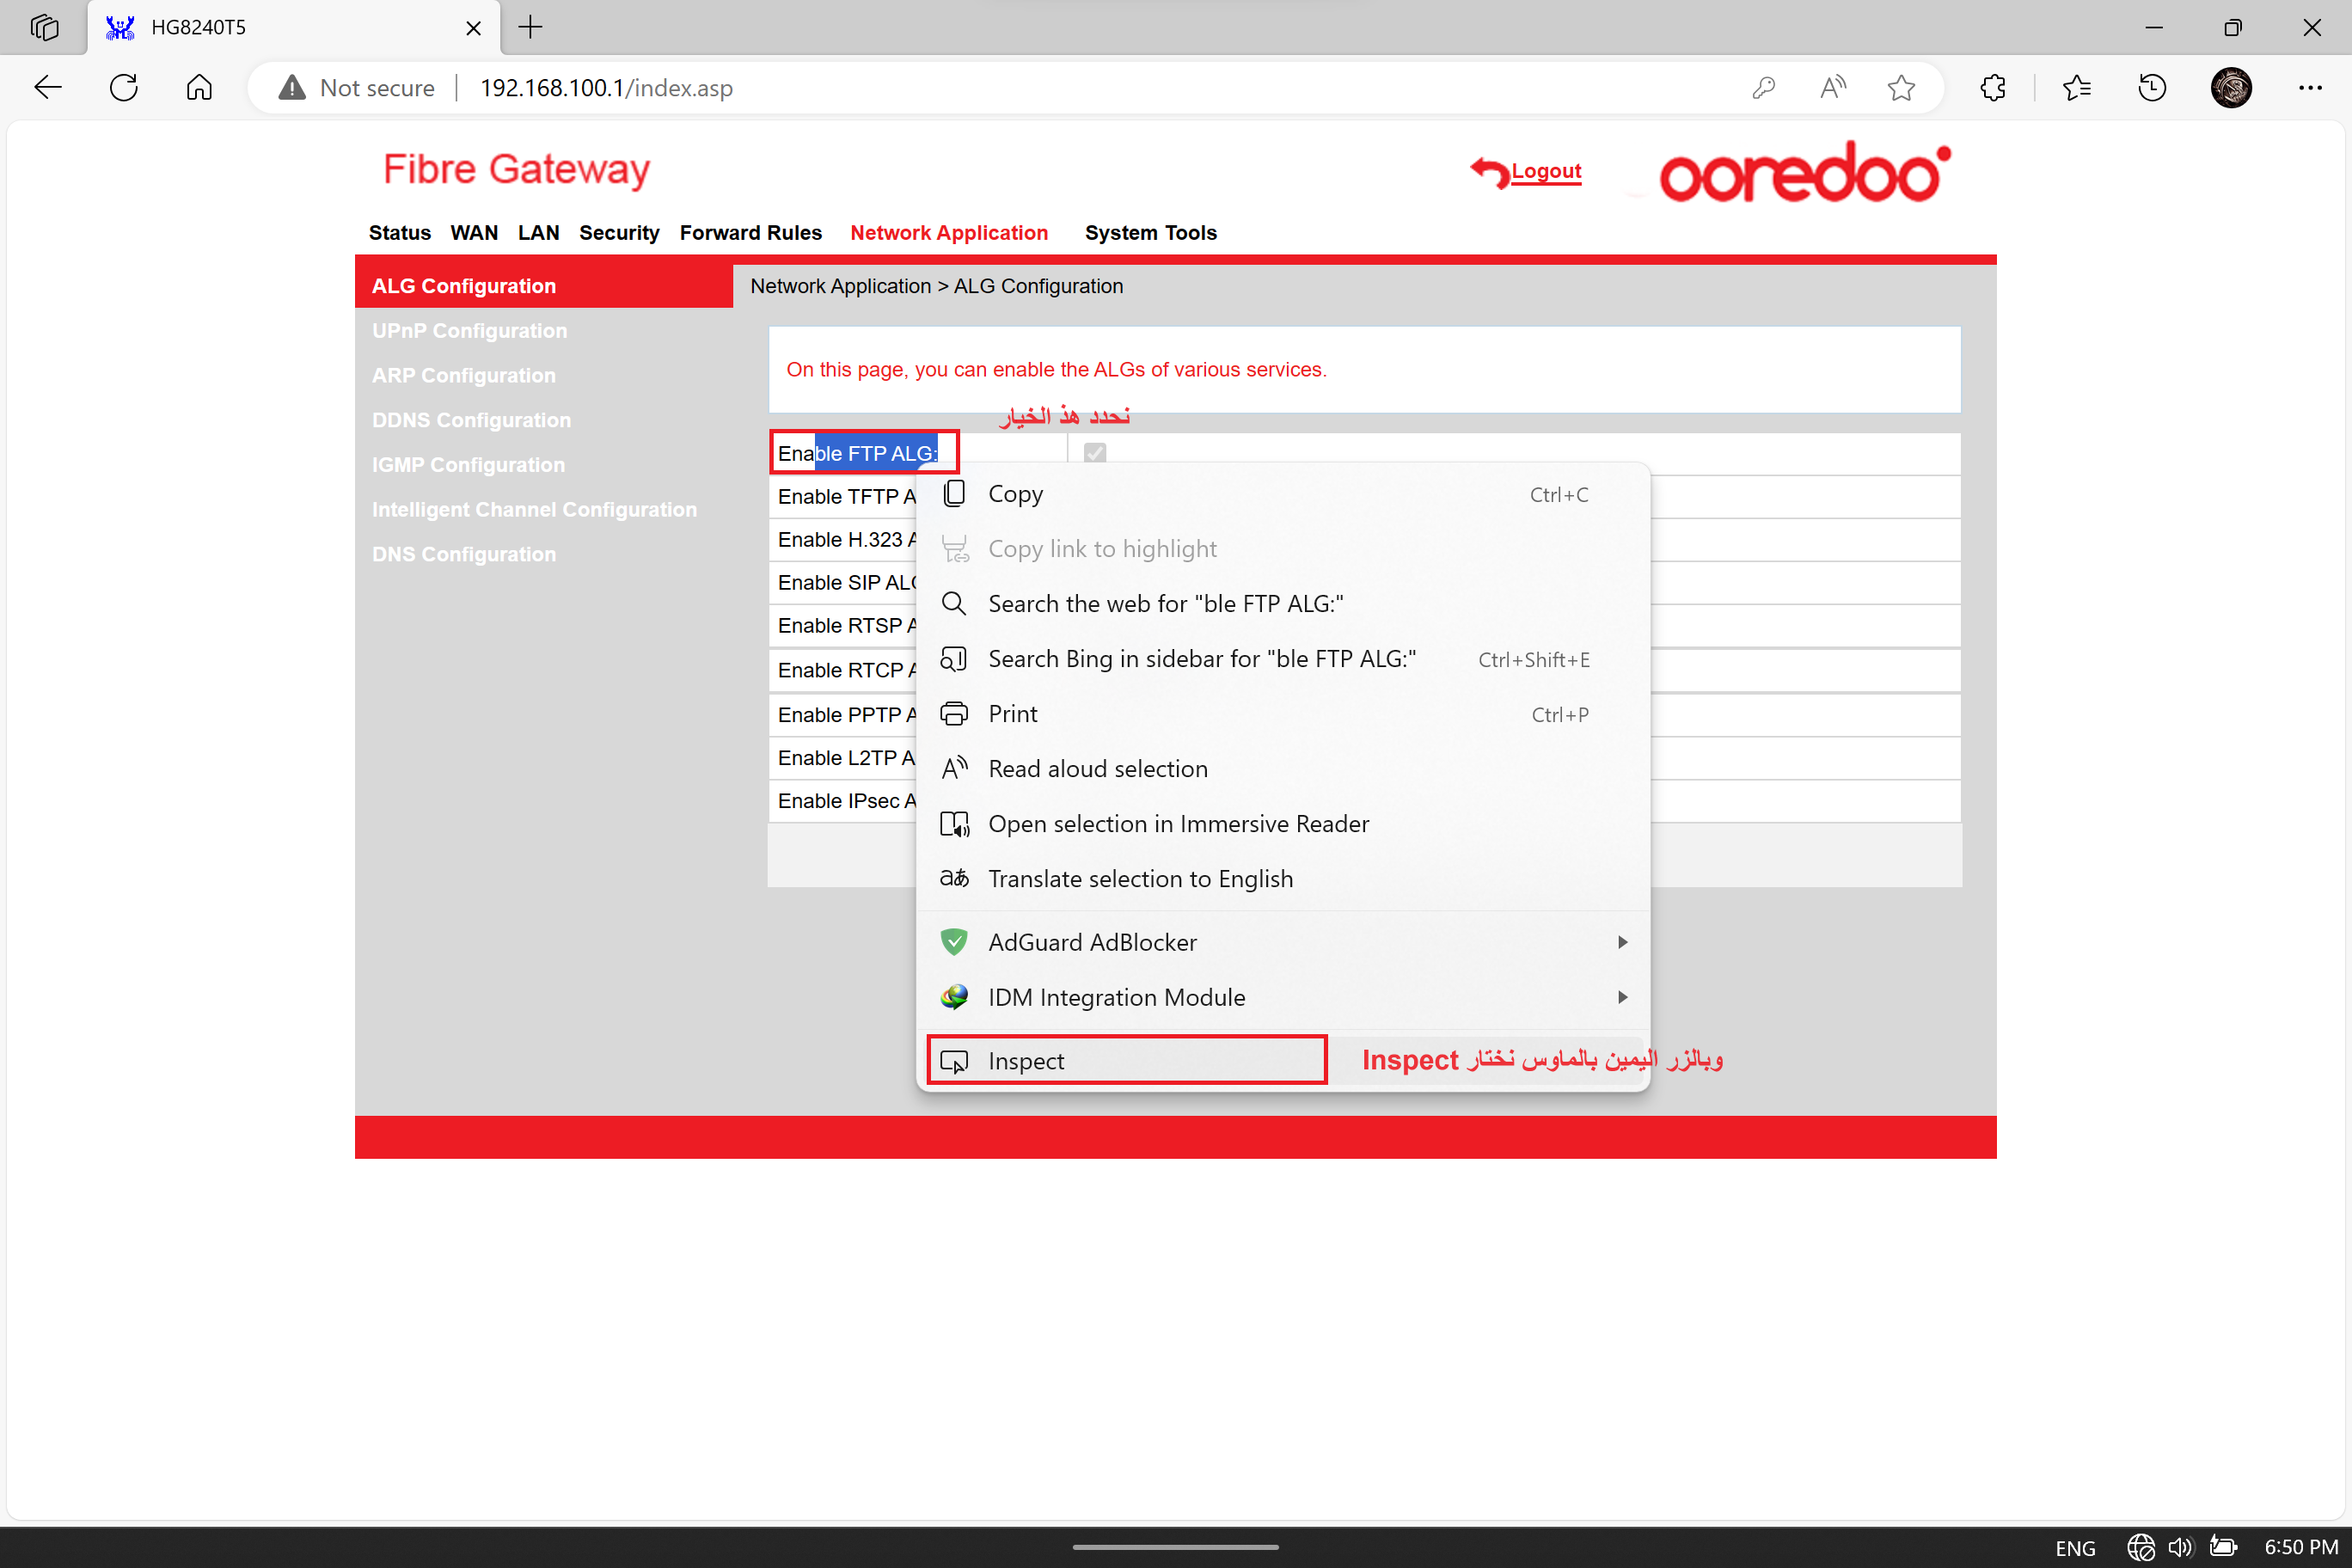The width and height of the screenshot is (2352, 1568).
Task: Toggle the Enable FTP ALG checkbox
Action: (x=1095, y=453)
